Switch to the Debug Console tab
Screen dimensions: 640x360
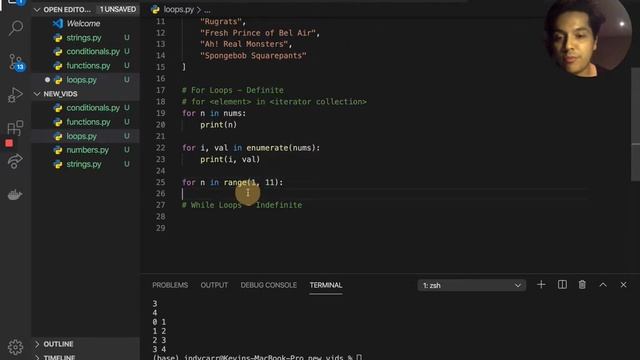tap(268, 285)
